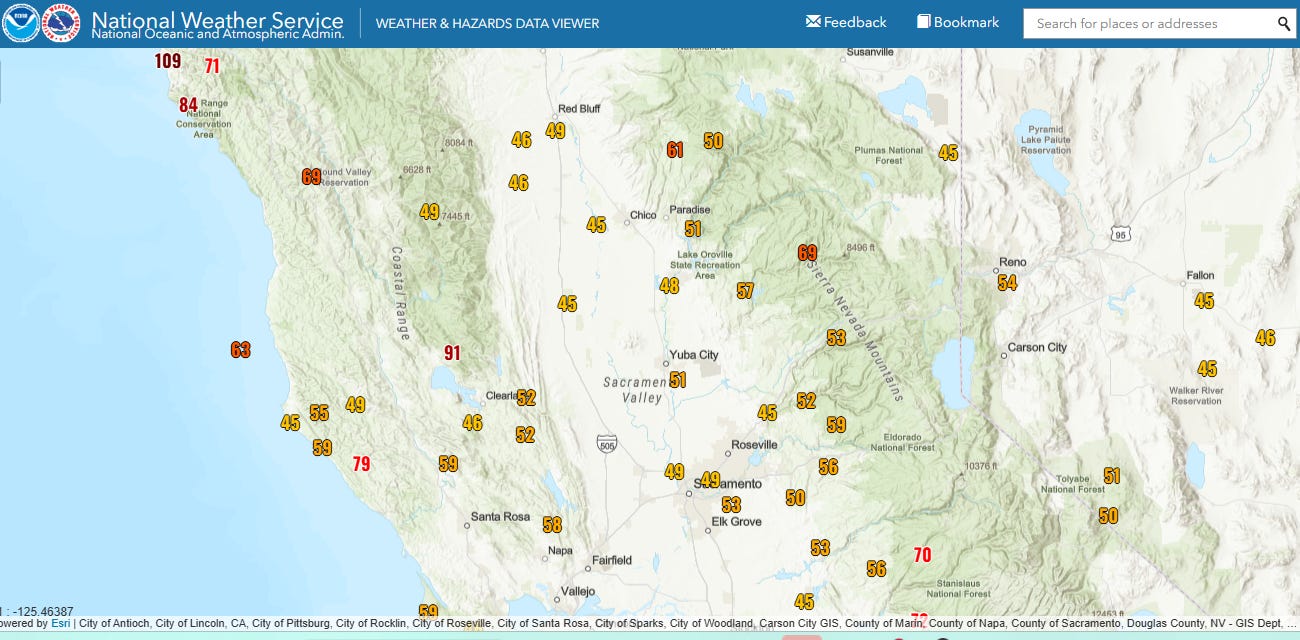The height and width of the screenshot is (640, 1300).
Task: Select the 84 temperature reading
Action: (188, 104)
